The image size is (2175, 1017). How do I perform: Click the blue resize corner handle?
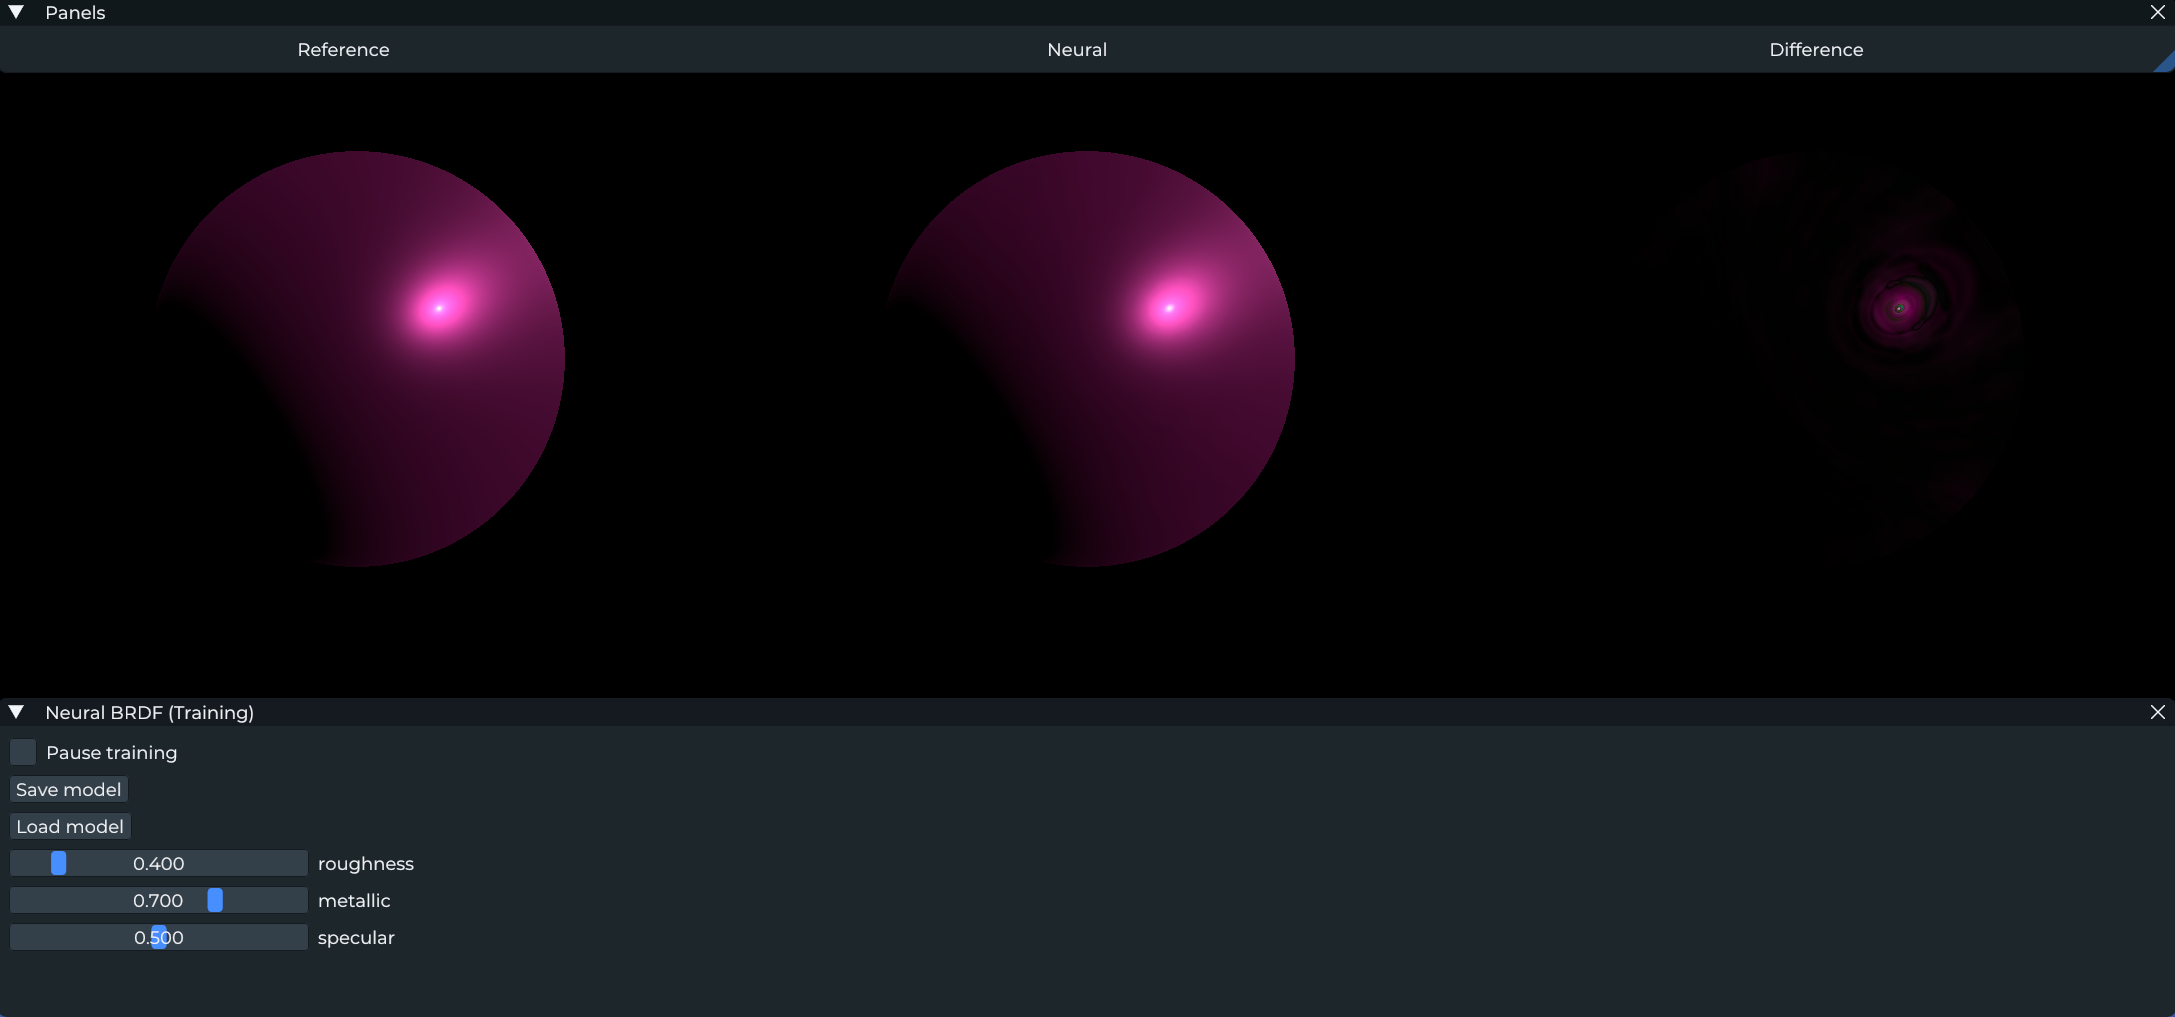pos(2168,62)
